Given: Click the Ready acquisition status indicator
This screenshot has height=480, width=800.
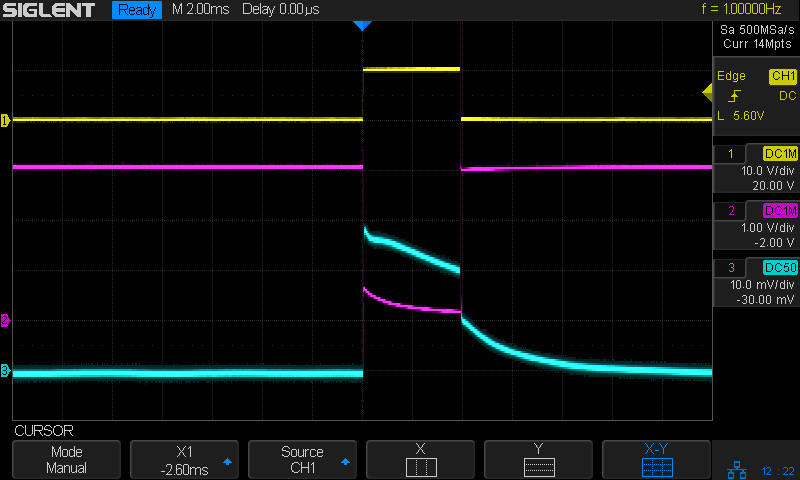Looking at the screenshot, I should (x=136, y=10).
